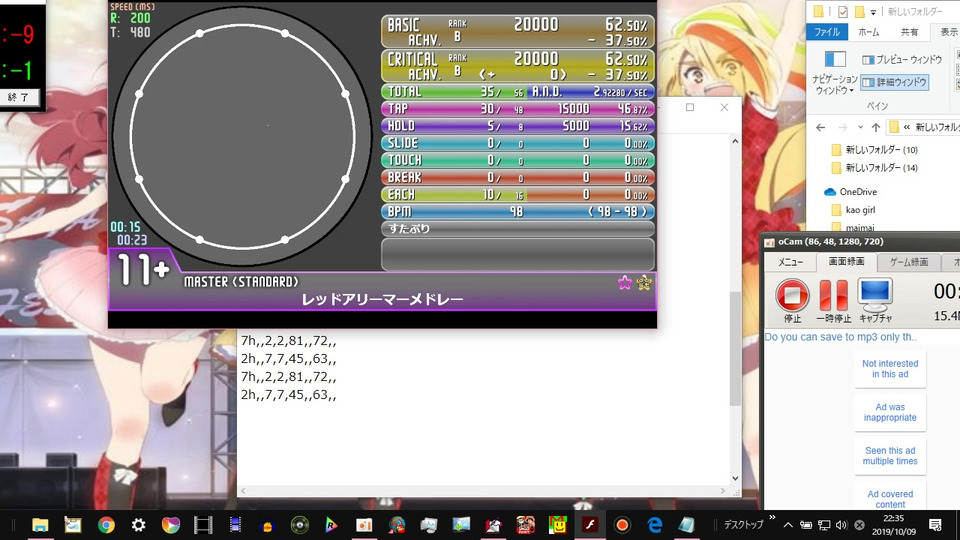
Task: Take a screenshot with oCam's キャプチャ monitor icon
Action: (x=874, y=294)
